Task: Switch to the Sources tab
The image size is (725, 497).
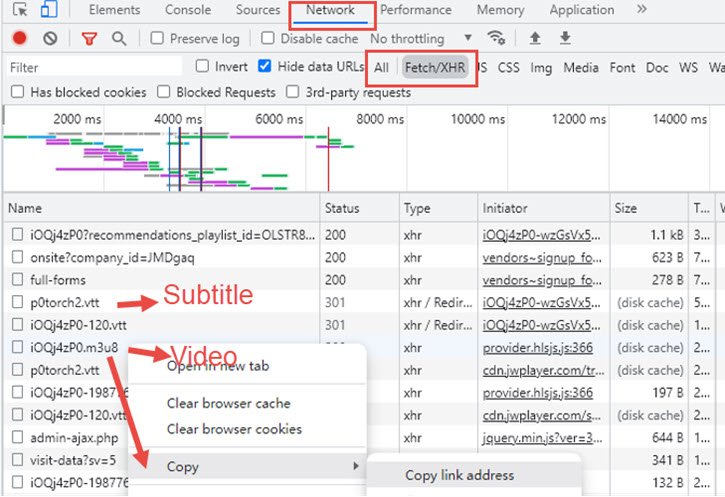Action: tap(258, 10)
